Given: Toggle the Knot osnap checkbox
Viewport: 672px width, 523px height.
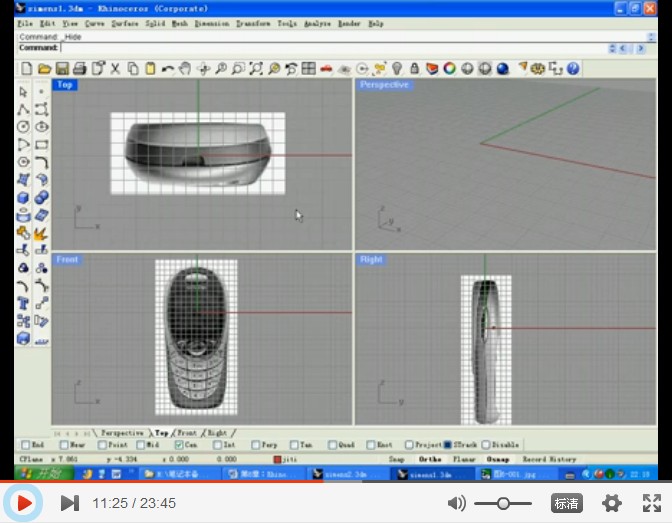Looking at the screenshot, I should click(x=371, y=445).
